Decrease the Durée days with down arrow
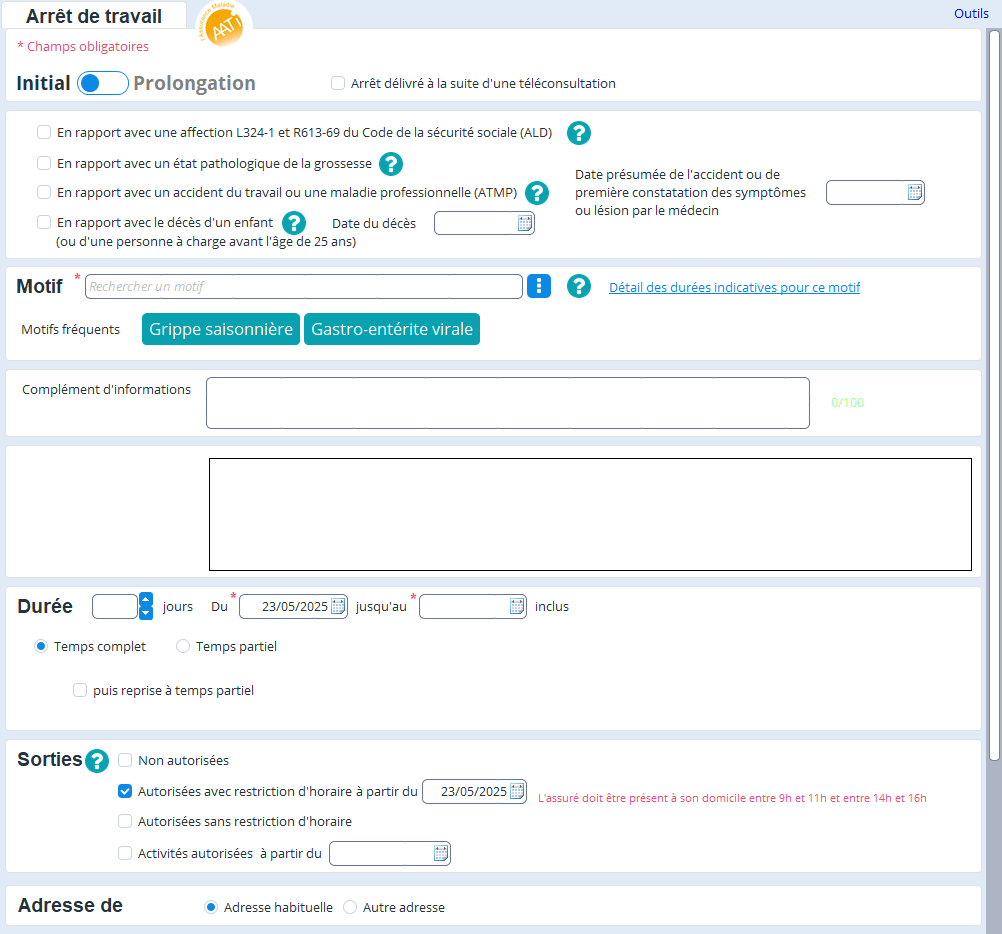 (x=146, y=613)
